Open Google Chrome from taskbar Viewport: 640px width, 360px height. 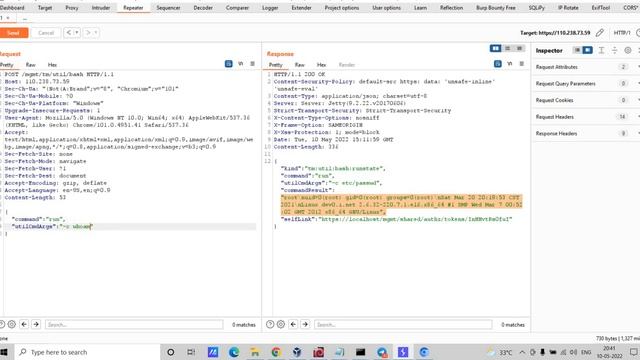[x=276, y=352]
